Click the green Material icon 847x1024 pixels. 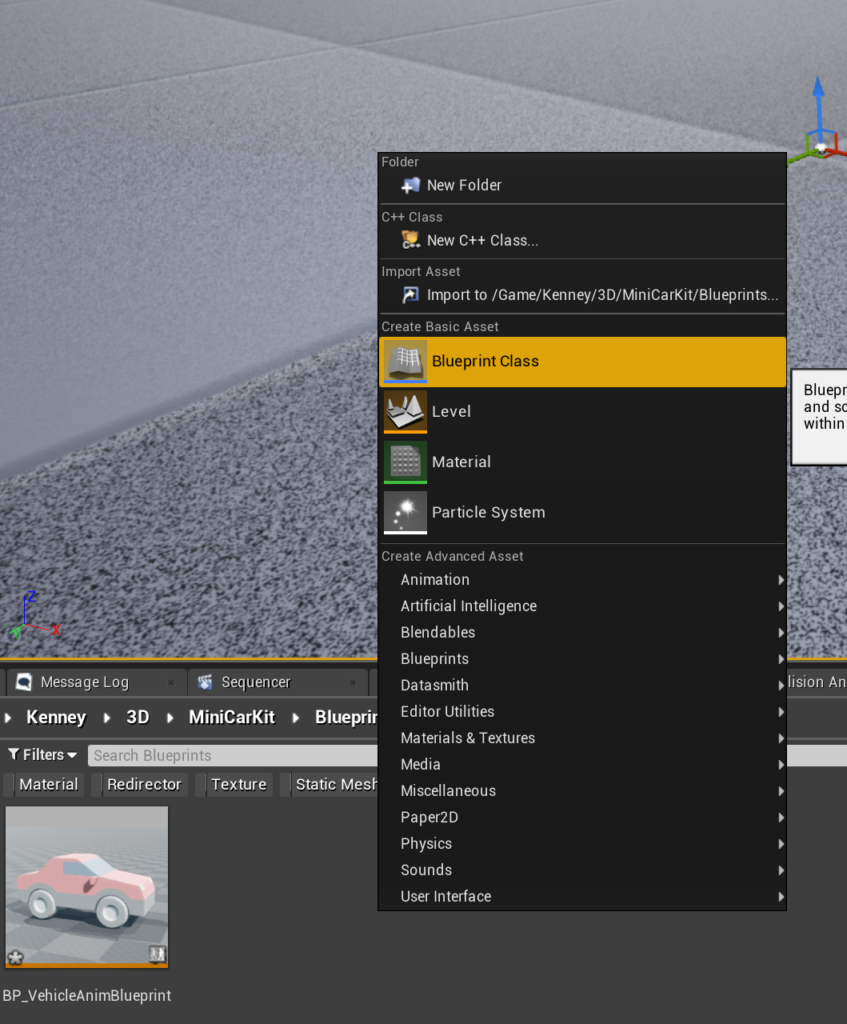(405, 462)
